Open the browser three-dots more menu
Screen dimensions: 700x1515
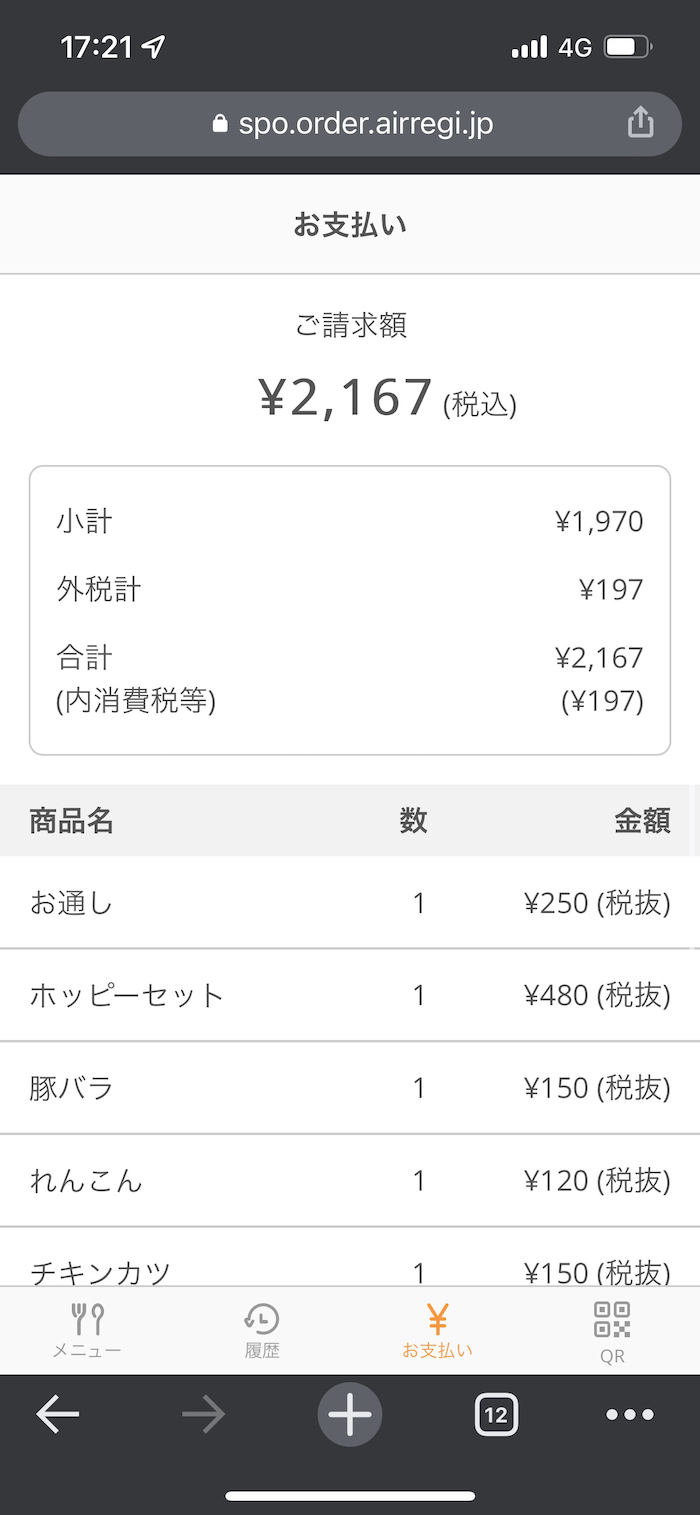tap(630, 1415)
